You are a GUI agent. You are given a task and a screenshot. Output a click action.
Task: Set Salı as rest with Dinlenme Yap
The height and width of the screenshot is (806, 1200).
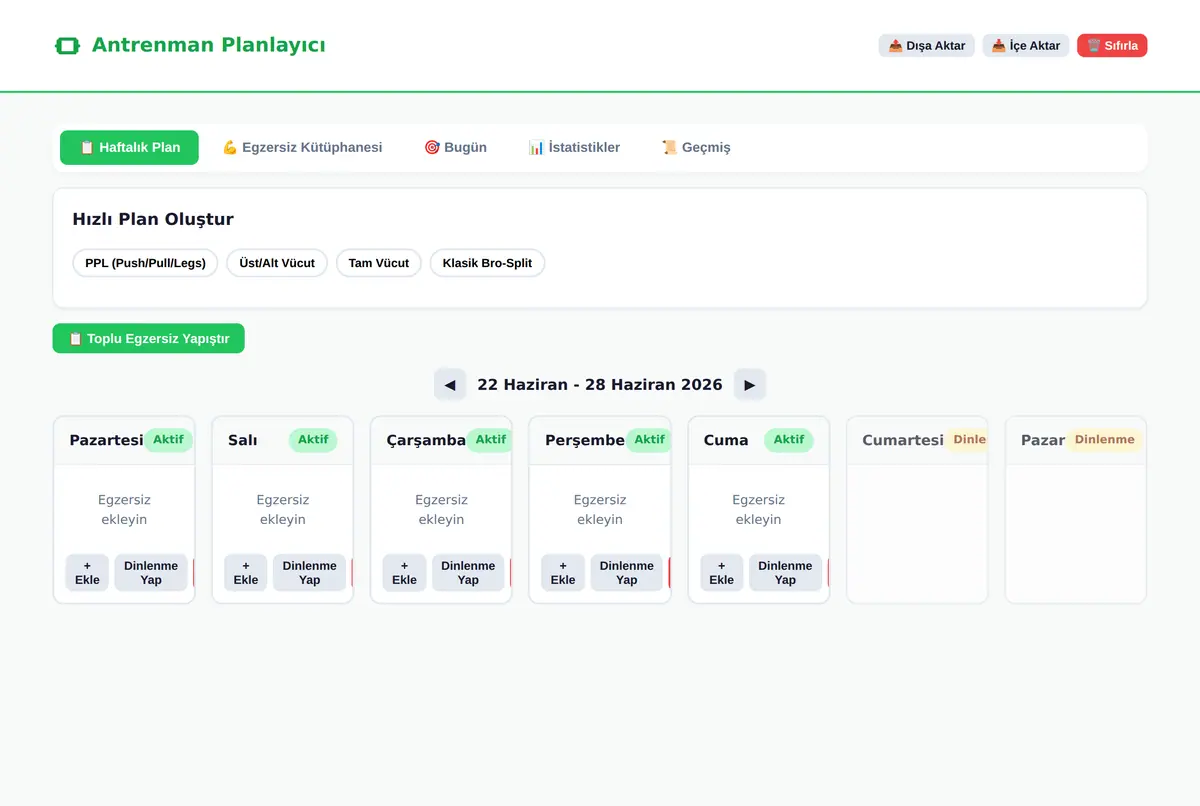click(x=309, y=573)
